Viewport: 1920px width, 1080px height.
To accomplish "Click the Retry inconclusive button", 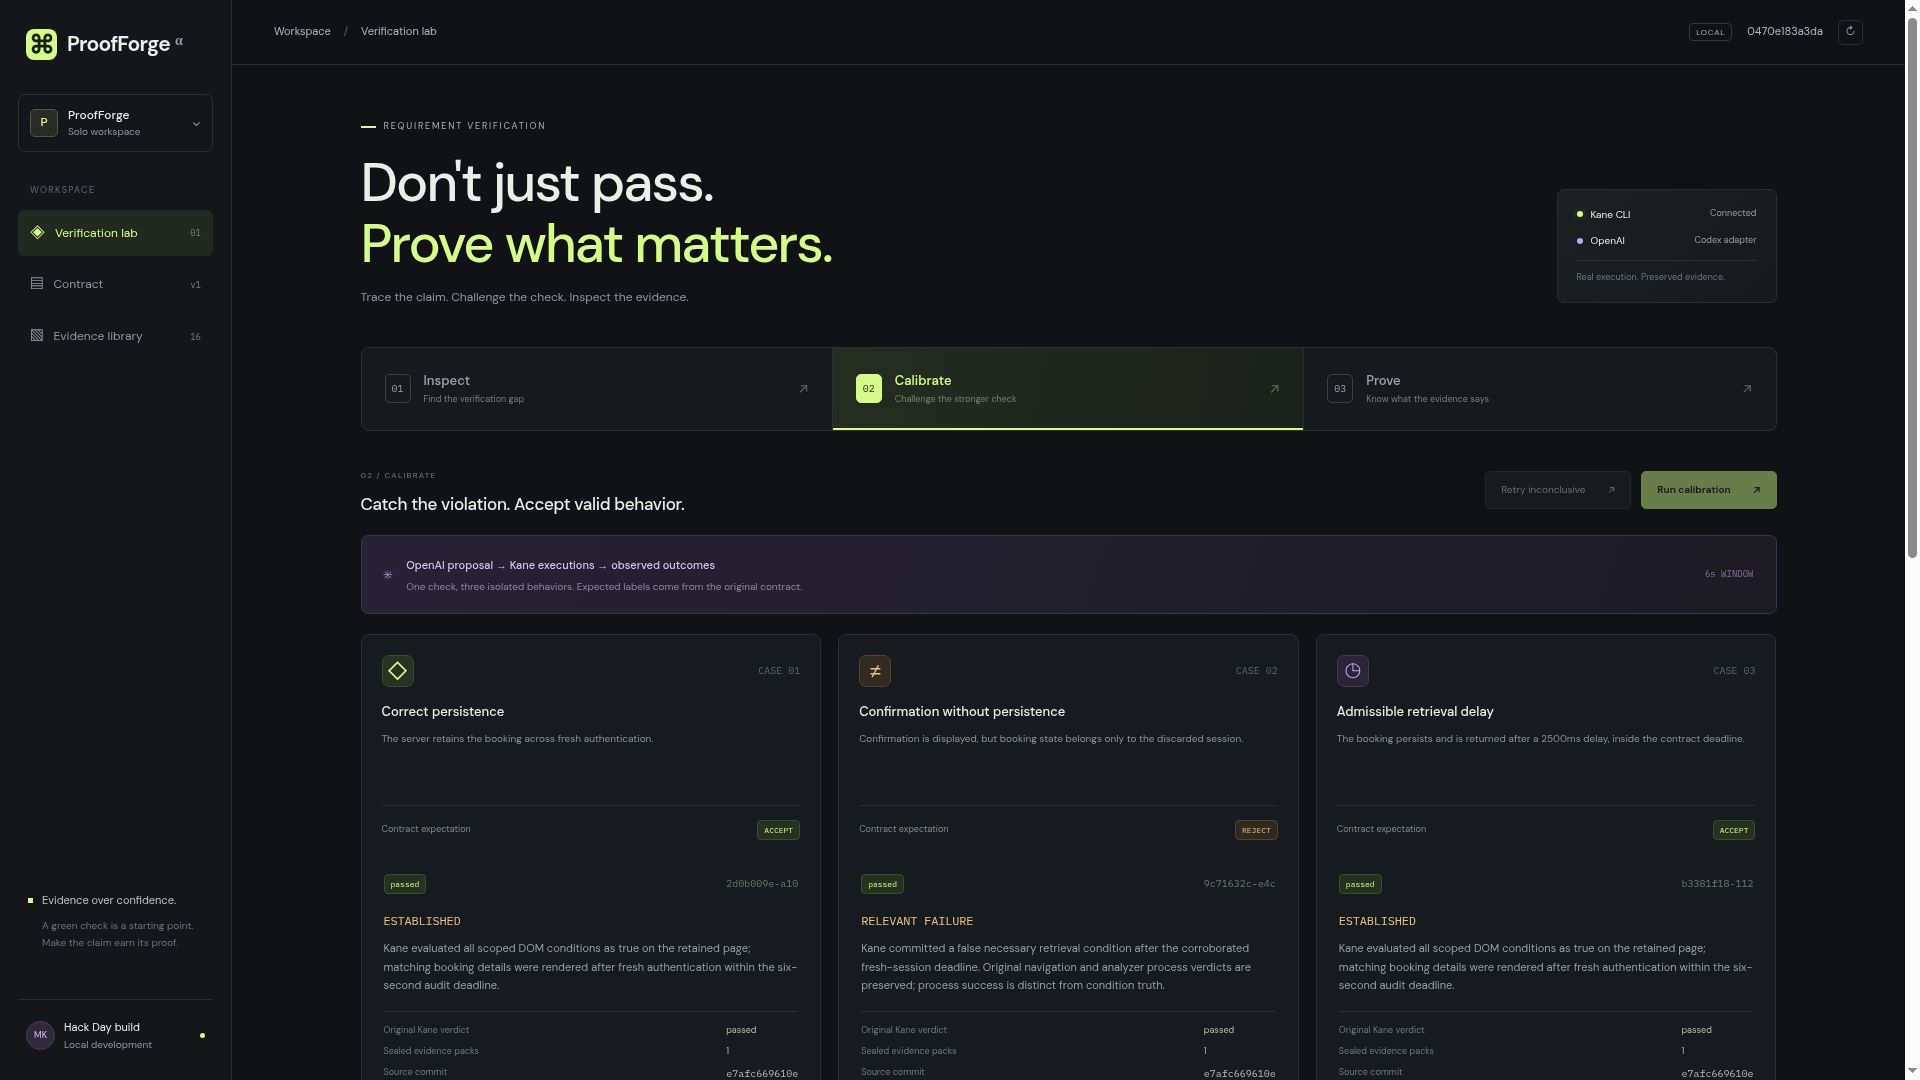I will 1558,490.
